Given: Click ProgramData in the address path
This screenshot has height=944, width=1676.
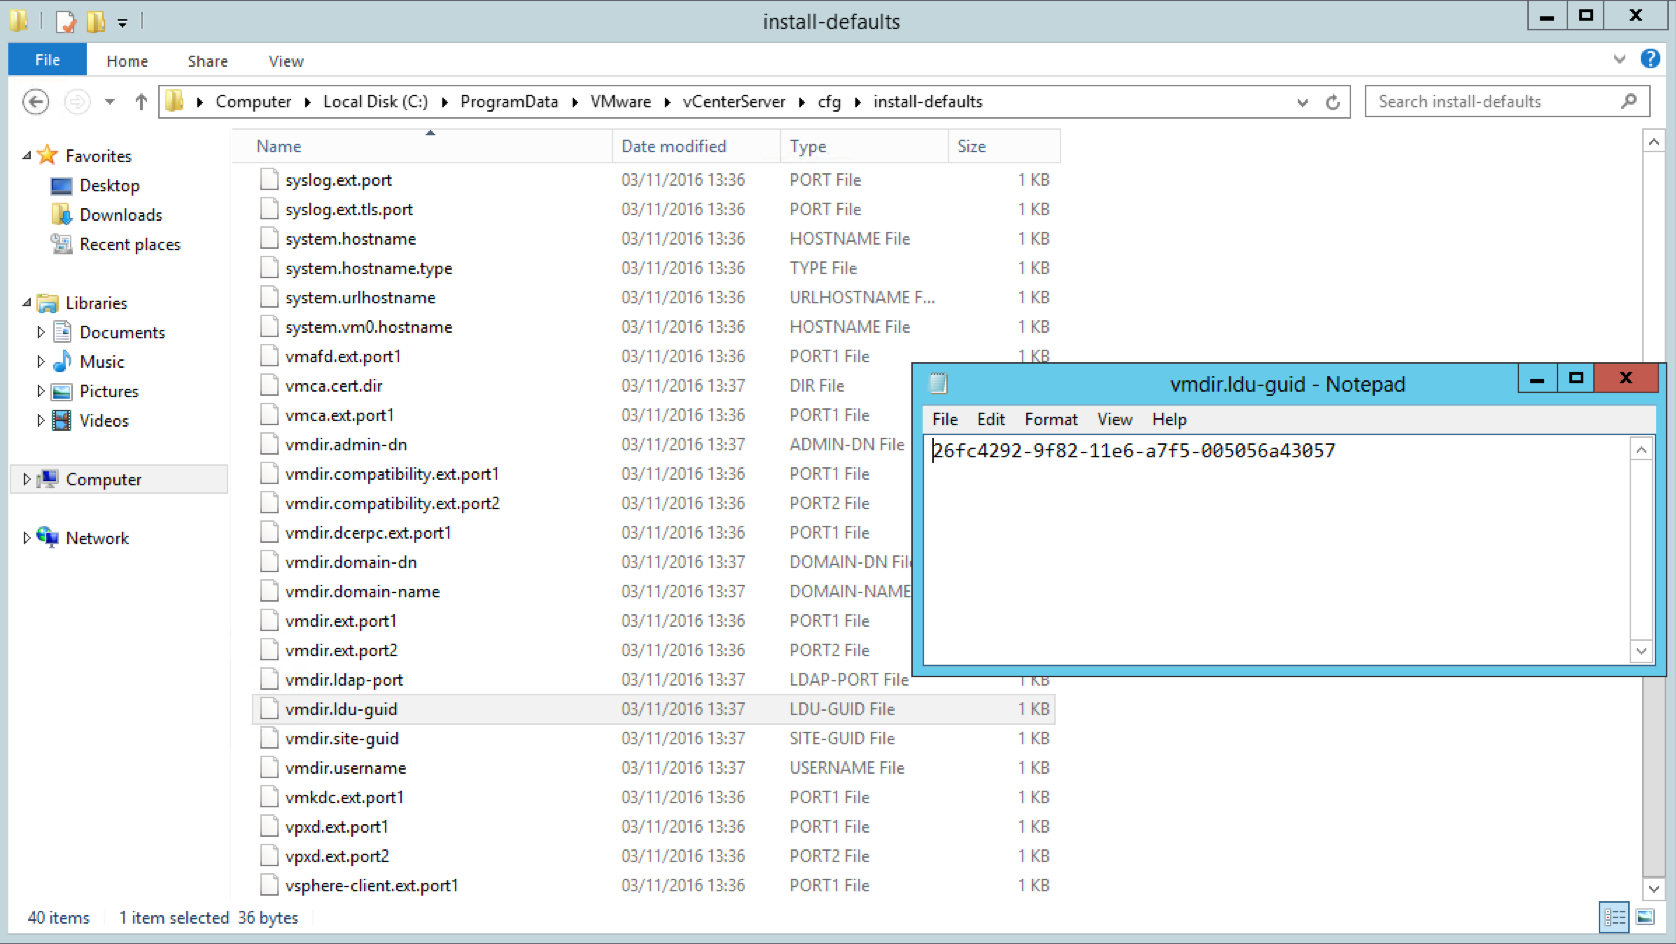Looking at the screenshot, I should tap(509, 101).
